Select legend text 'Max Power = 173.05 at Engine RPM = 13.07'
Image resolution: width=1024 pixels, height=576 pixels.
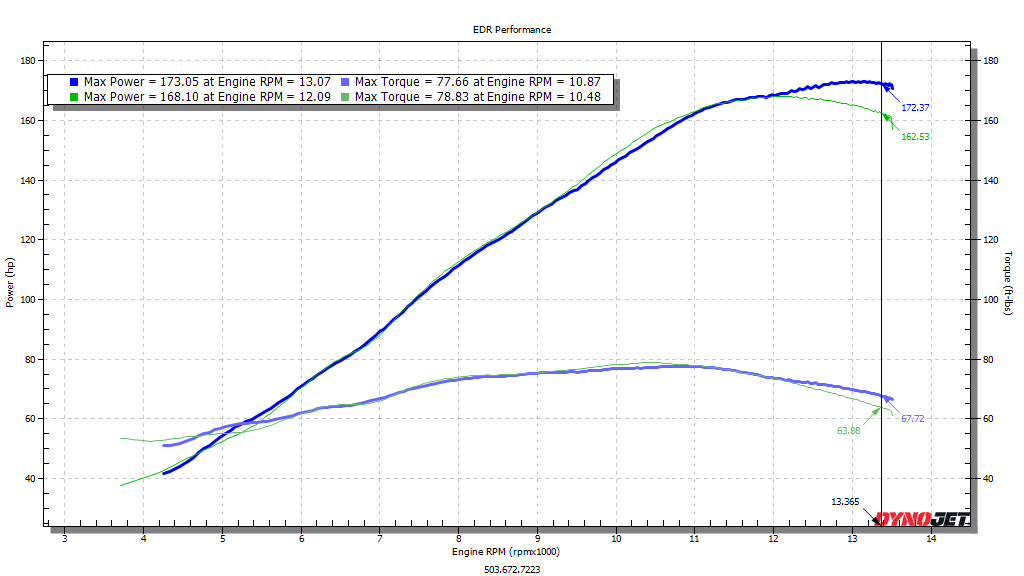click(207, 82)
